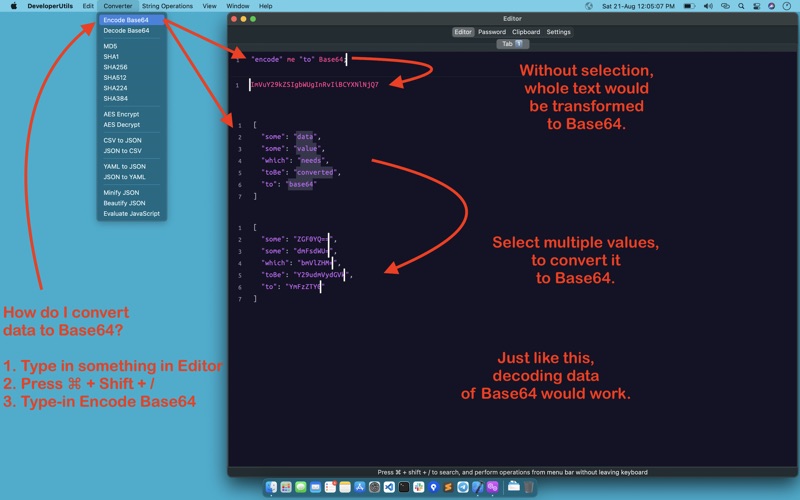Open Reminders app with notification badge
This screenshot has height=500, width=800.
pyautogui.click(x=330, y=487)
